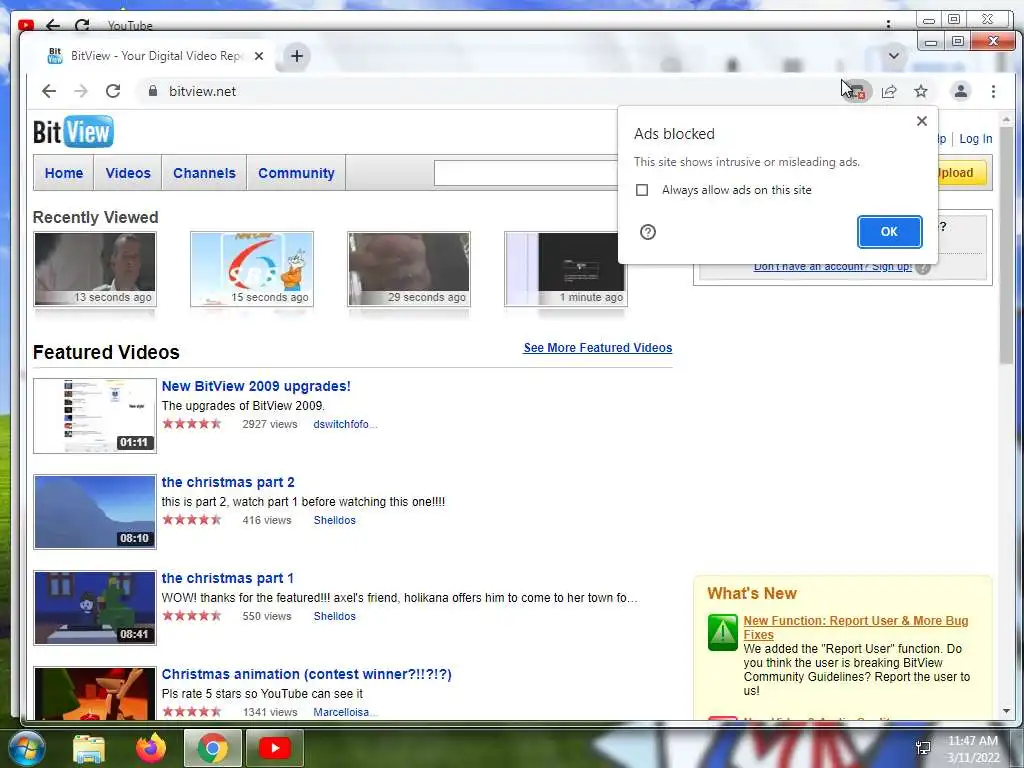Focus the BitView search field
Viewport: 1024px width, 768px height.
[x=526, y=173]
